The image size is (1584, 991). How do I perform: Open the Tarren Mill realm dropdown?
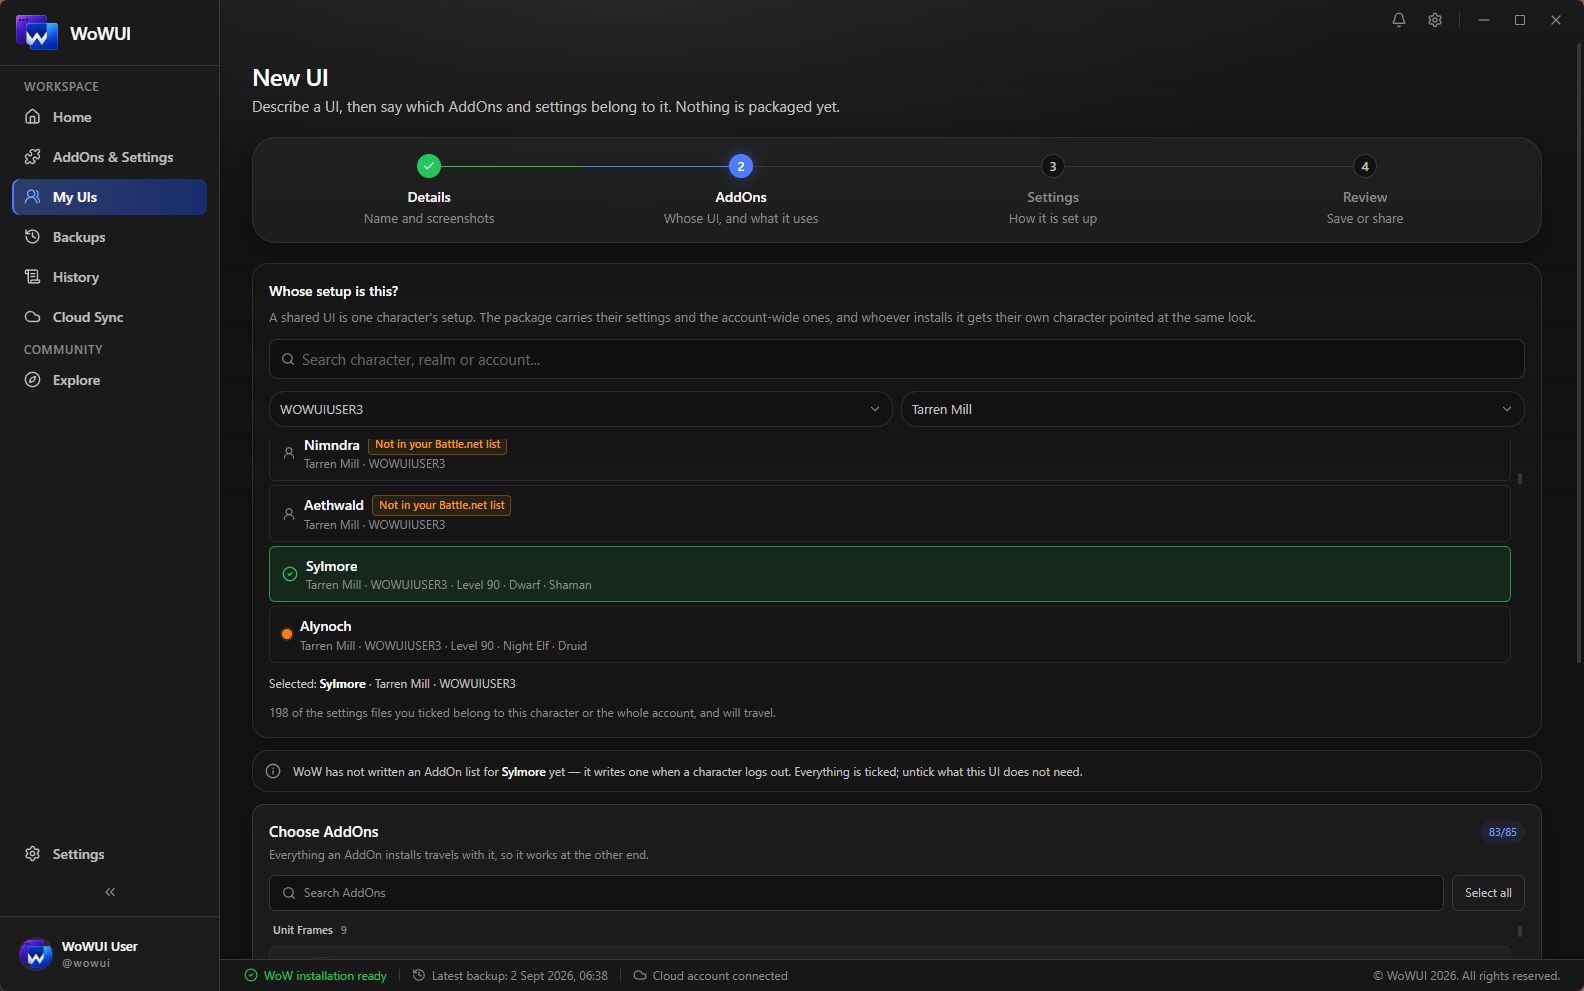tap(1212, 409)
